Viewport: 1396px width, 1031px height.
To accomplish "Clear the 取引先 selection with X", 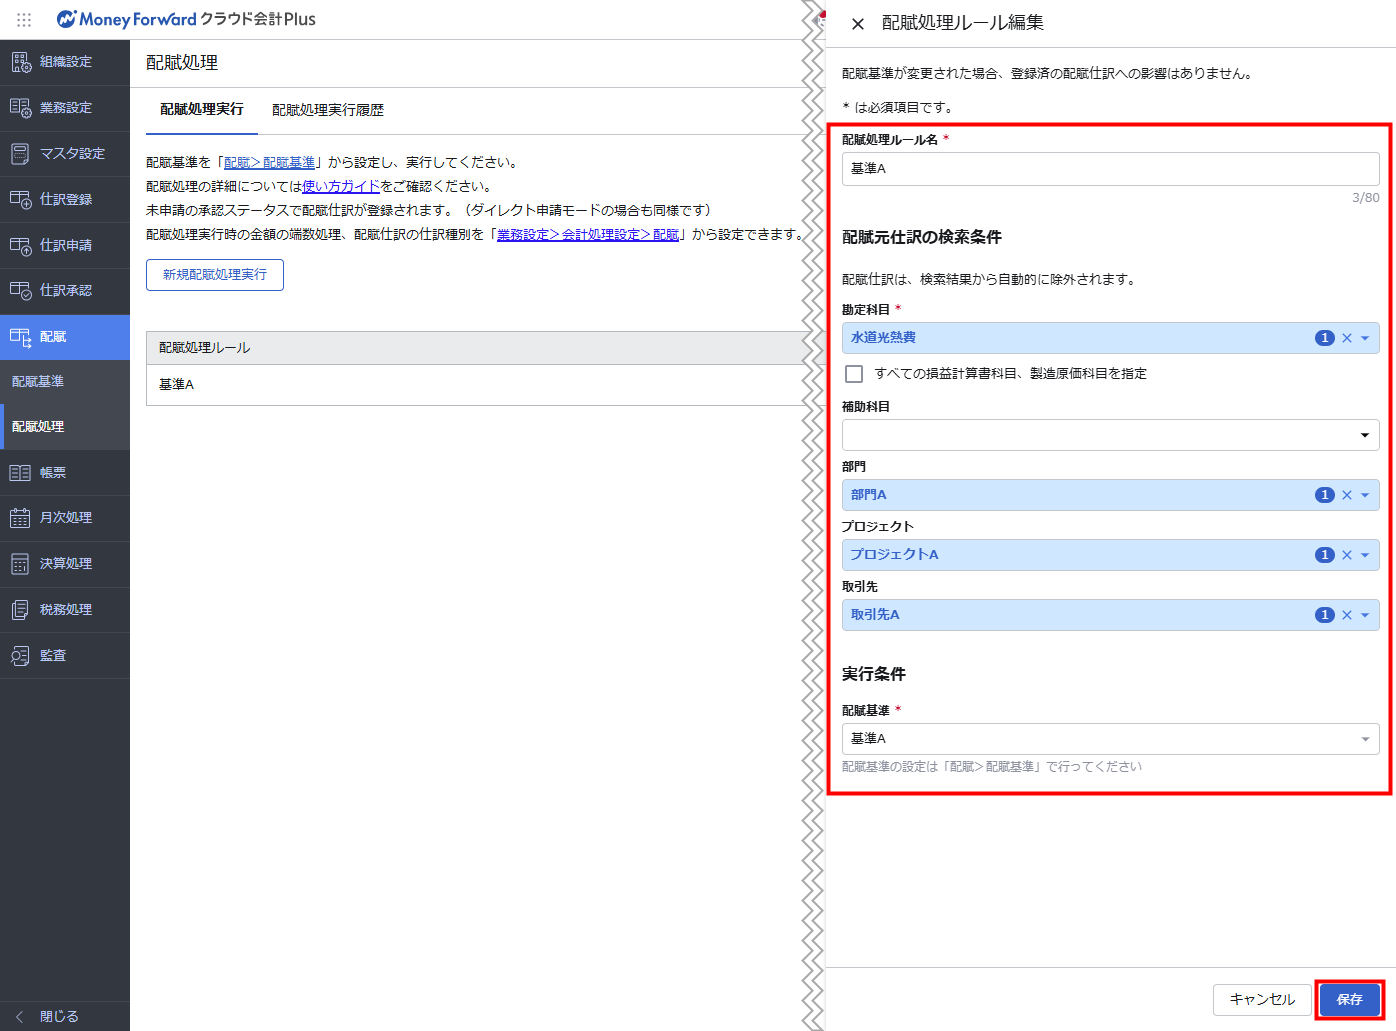I will tap(1347, 615).
